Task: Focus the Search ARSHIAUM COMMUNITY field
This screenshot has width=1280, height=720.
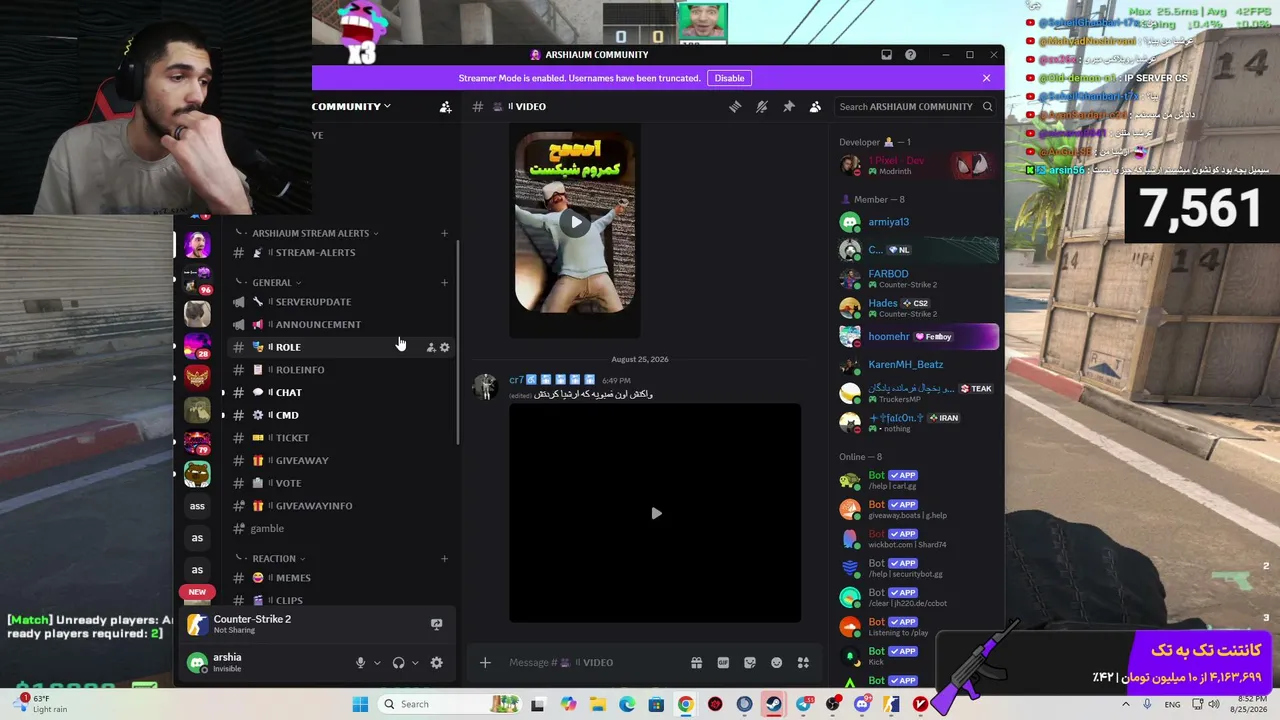Action: coord(916,107)
